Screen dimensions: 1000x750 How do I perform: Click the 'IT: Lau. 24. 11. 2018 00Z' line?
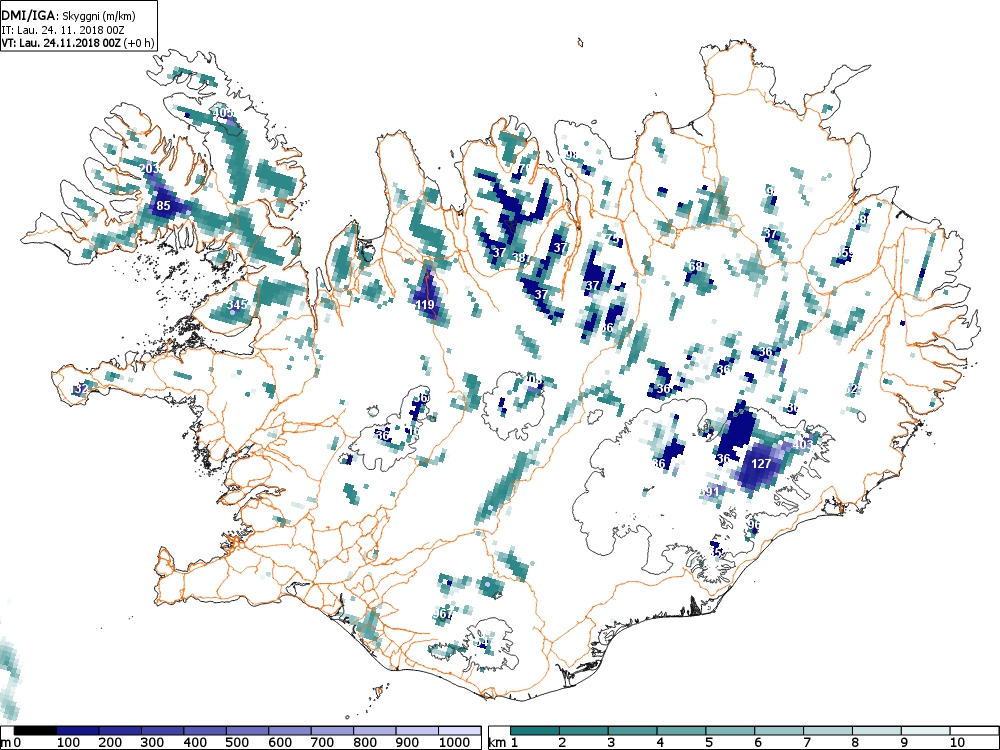point(62,29)
